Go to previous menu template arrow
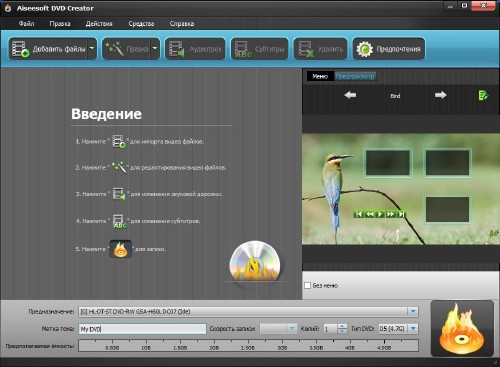Viewport: 500px width, 367px height. tap(350, 95)
